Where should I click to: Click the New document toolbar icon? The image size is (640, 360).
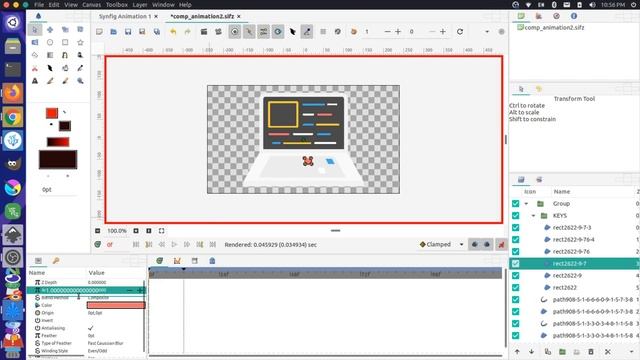pyautogui.click(x=99, y=31)
